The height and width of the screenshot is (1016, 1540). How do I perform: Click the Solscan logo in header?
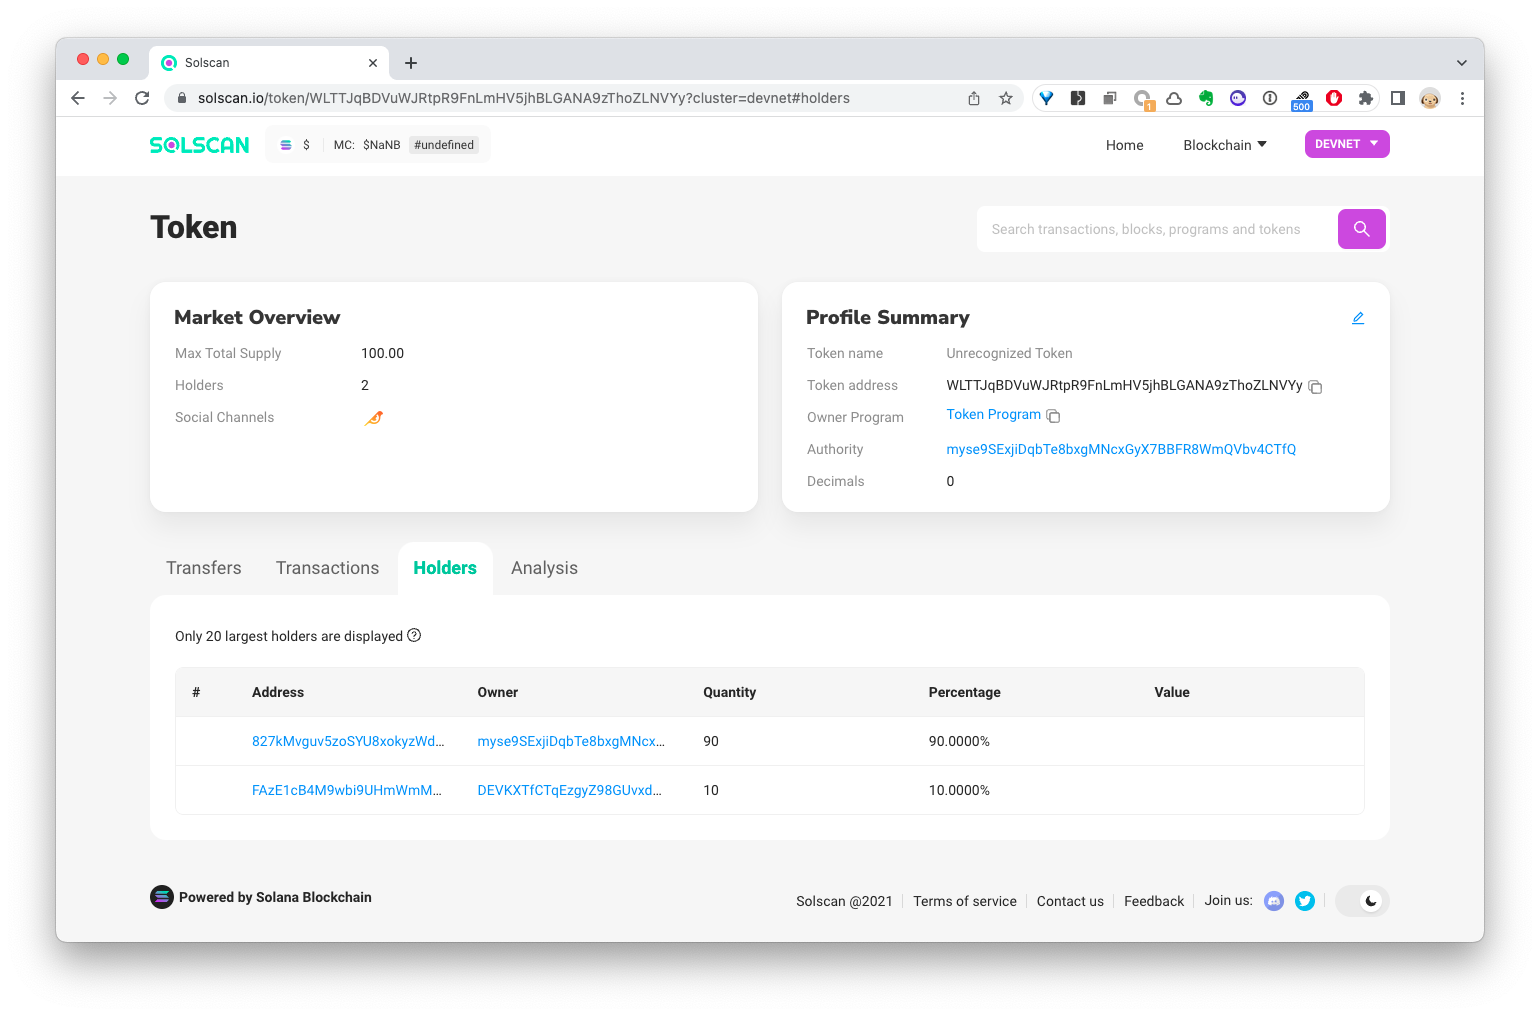tap(200, 145)
